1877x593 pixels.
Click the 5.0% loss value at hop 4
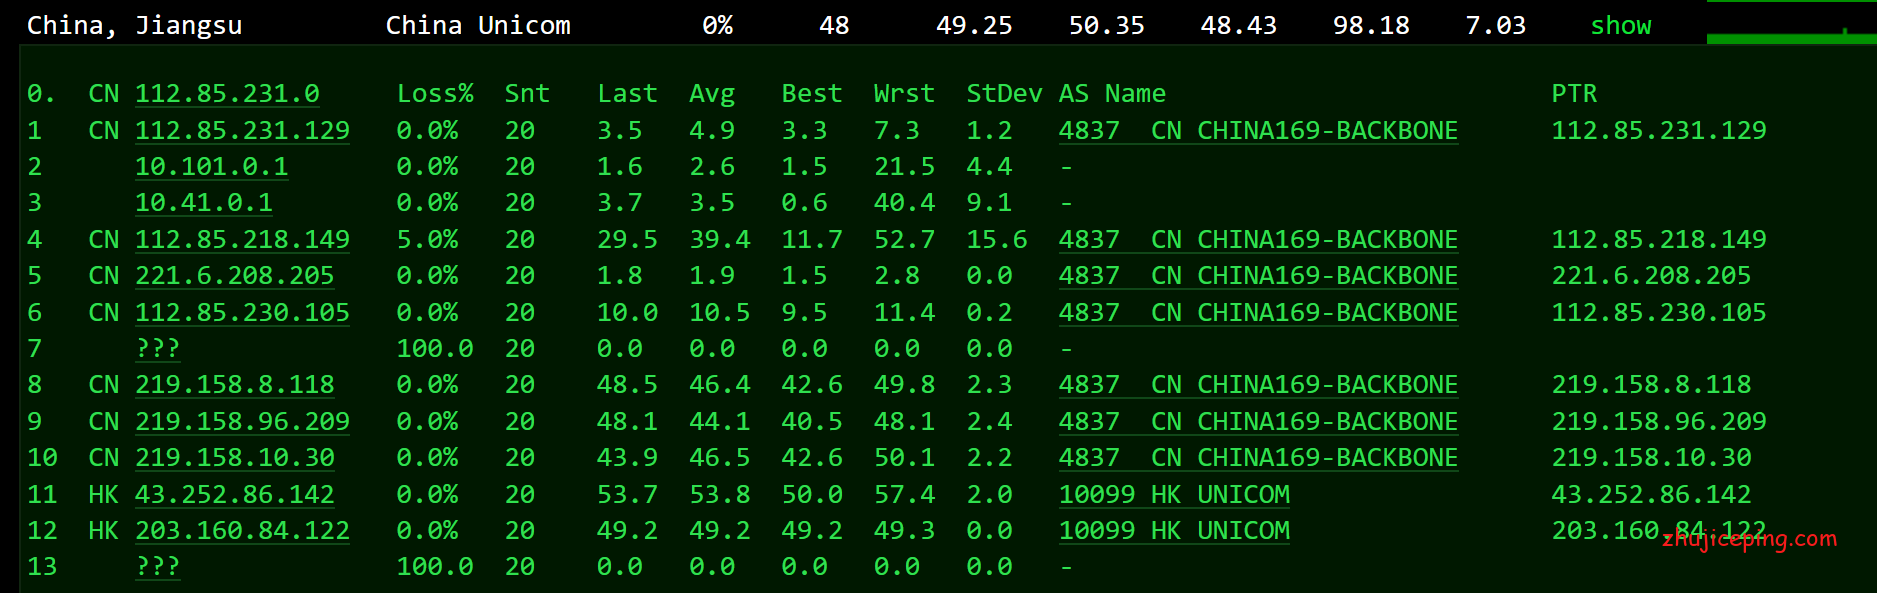427,239
